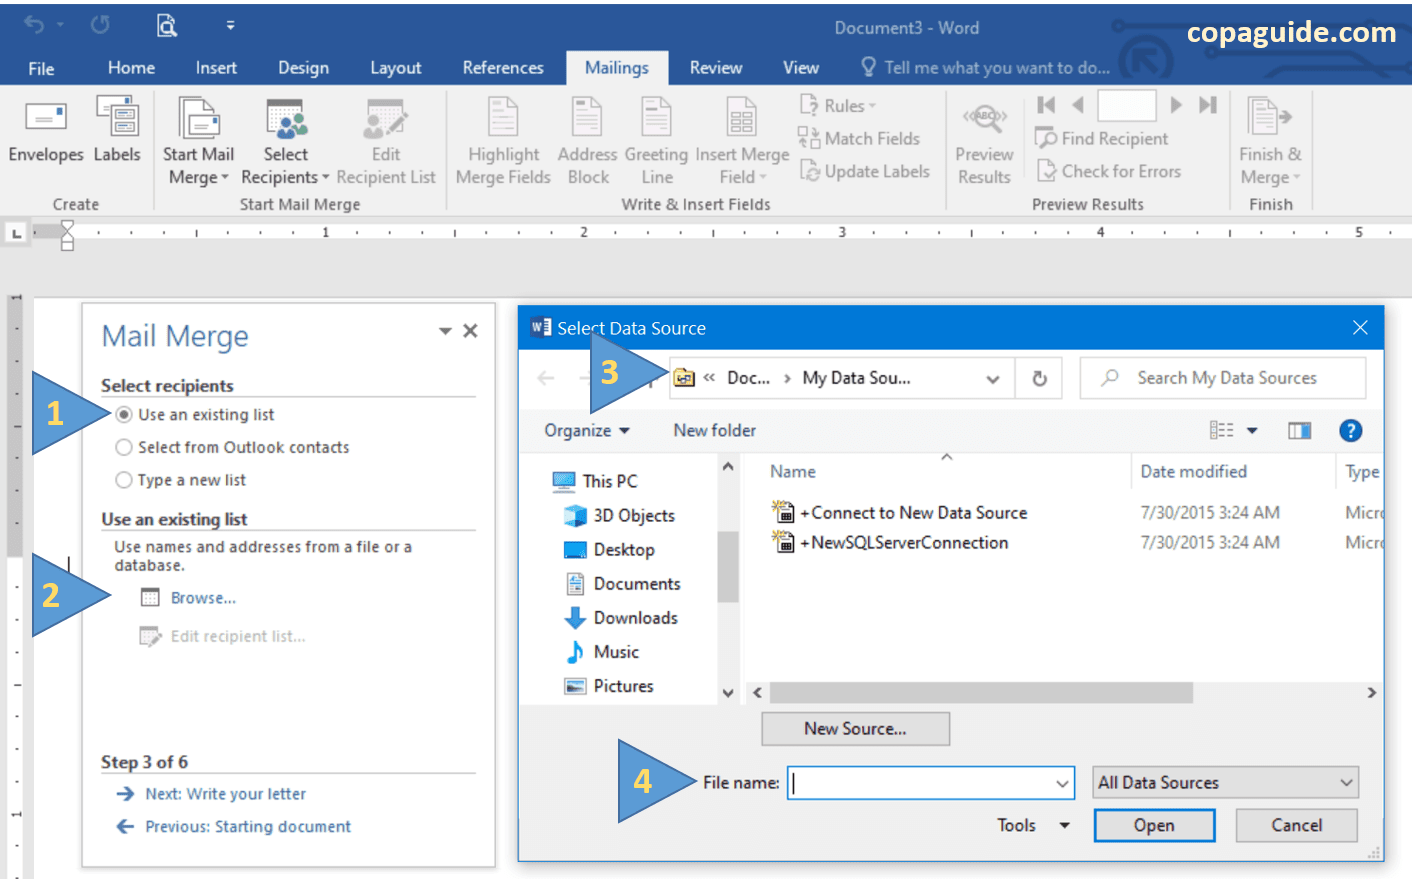Open Select Recipients menu
This screenshot has width=1418, height=879.
coord(285,141)
